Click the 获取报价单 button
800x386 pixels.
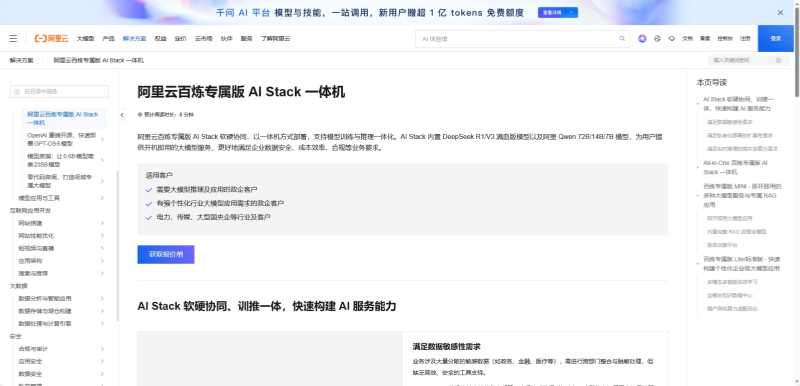166,254
